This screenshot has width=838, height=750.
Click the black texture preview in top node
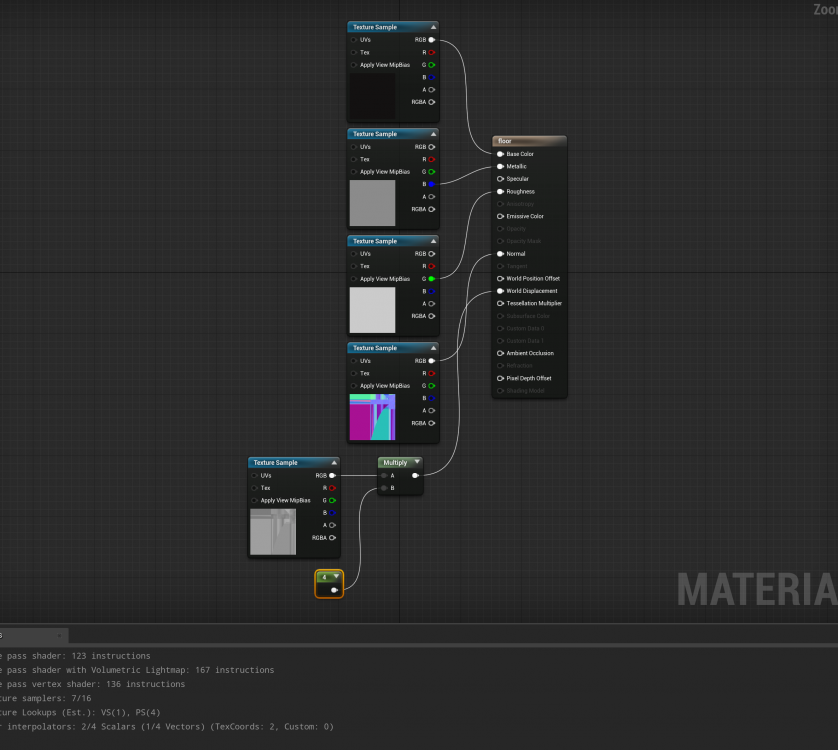click(372, 97)
